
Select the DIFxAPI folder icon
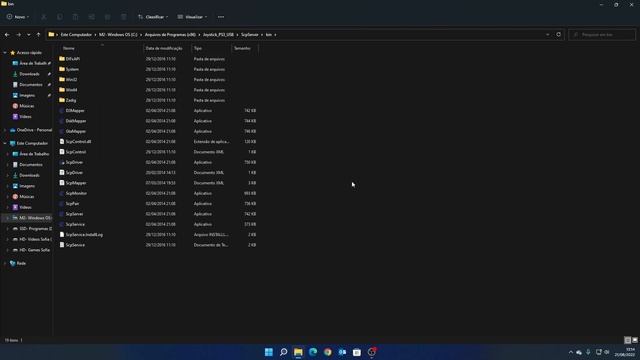point(62,59)
